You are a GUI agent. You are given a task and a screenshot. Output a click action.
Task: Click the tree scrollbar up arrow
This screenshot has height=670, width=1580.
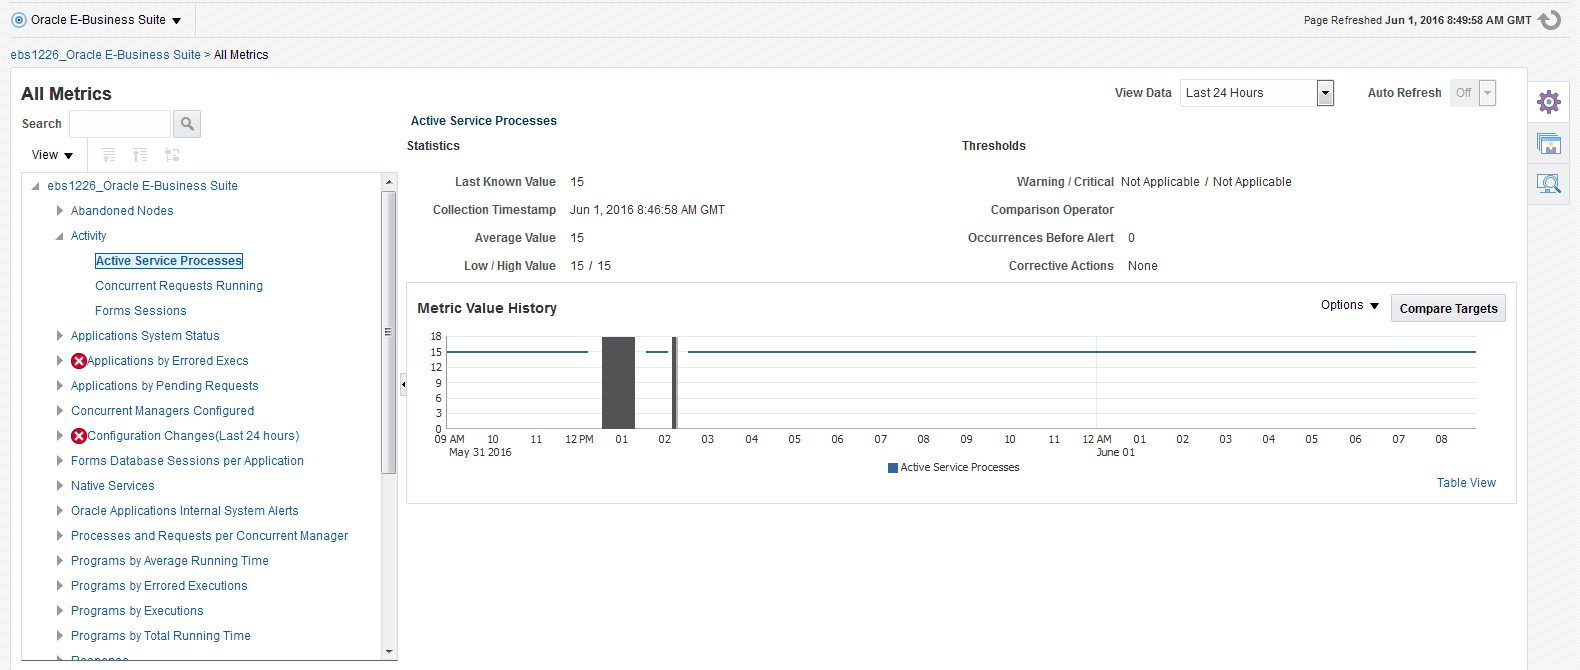pyautogui.click(x=389, y=181)
